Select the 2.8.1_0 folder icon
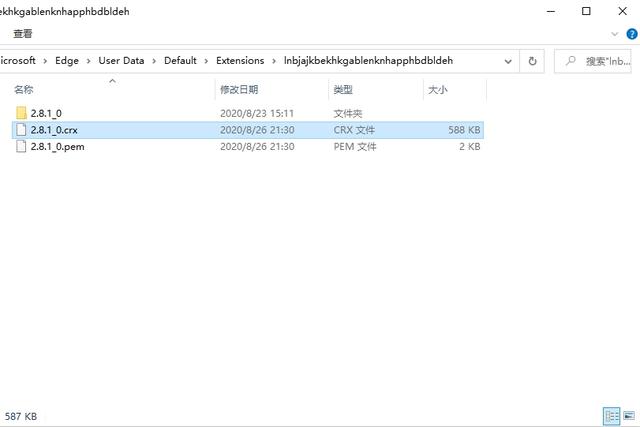This screenshot has width=640, height=427. tap(22, 113)
